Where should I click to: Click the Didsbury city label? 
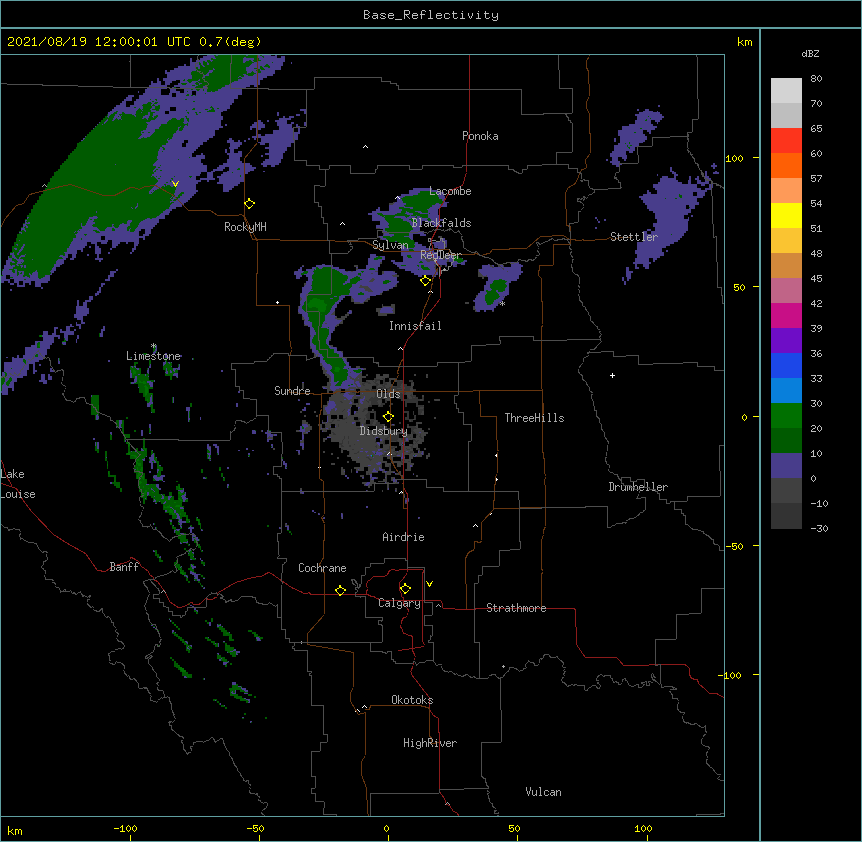(384, 431)
